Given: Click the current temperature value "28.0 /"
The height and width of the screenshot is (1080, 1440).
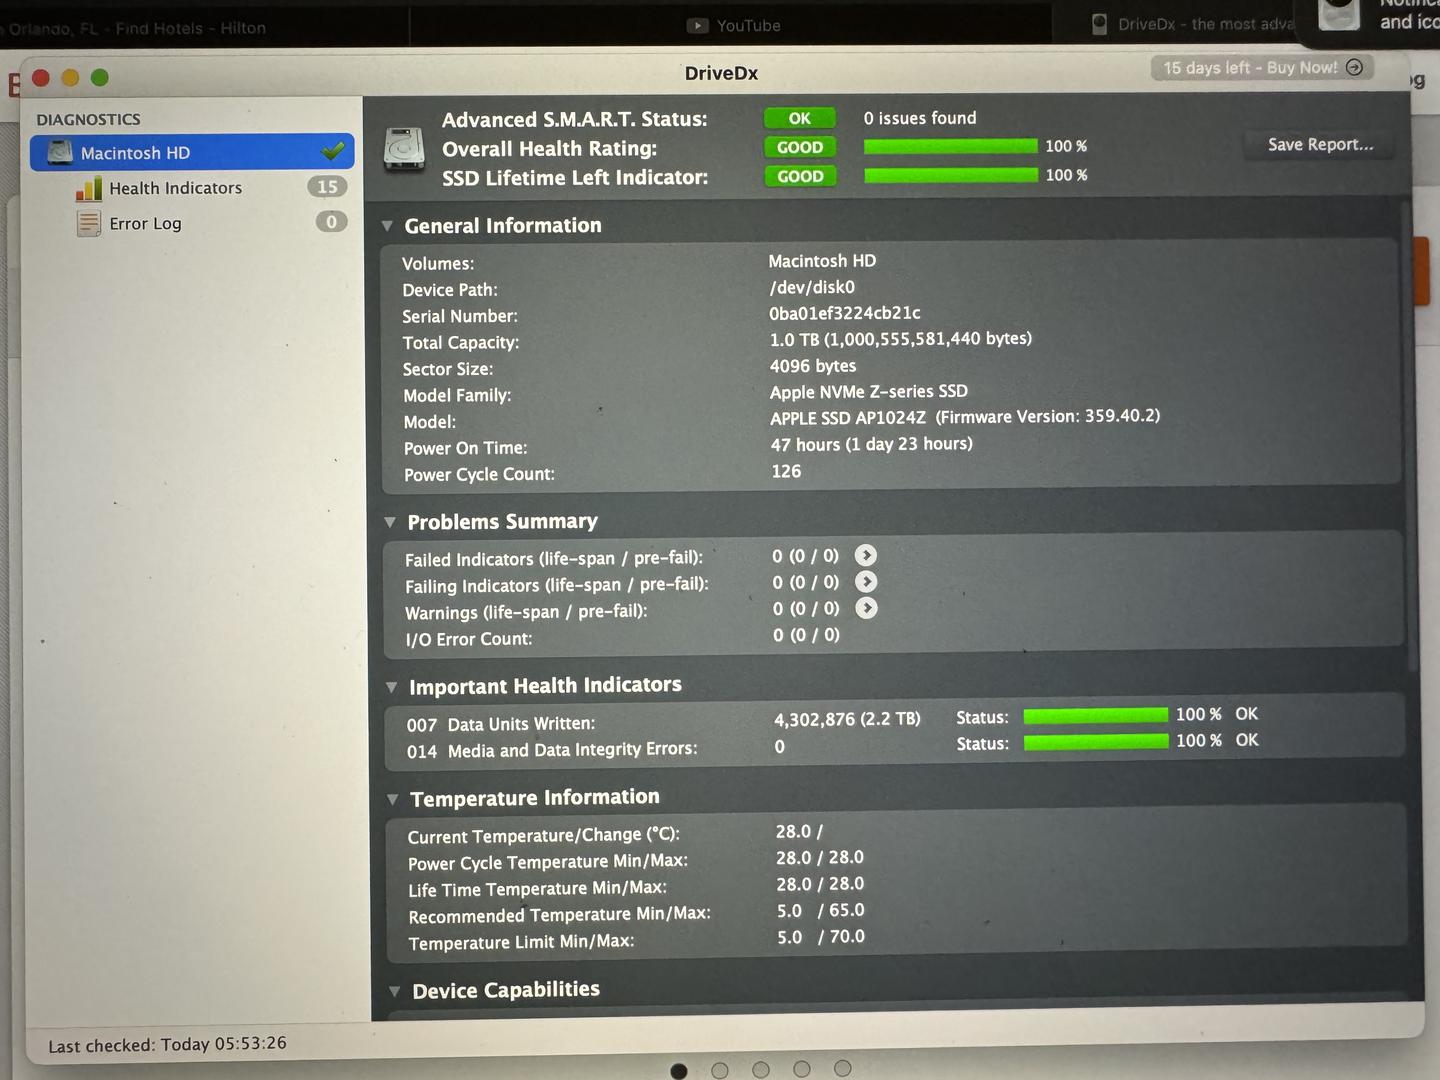Looking at the screenshot, I should click(x=800, y=832).
